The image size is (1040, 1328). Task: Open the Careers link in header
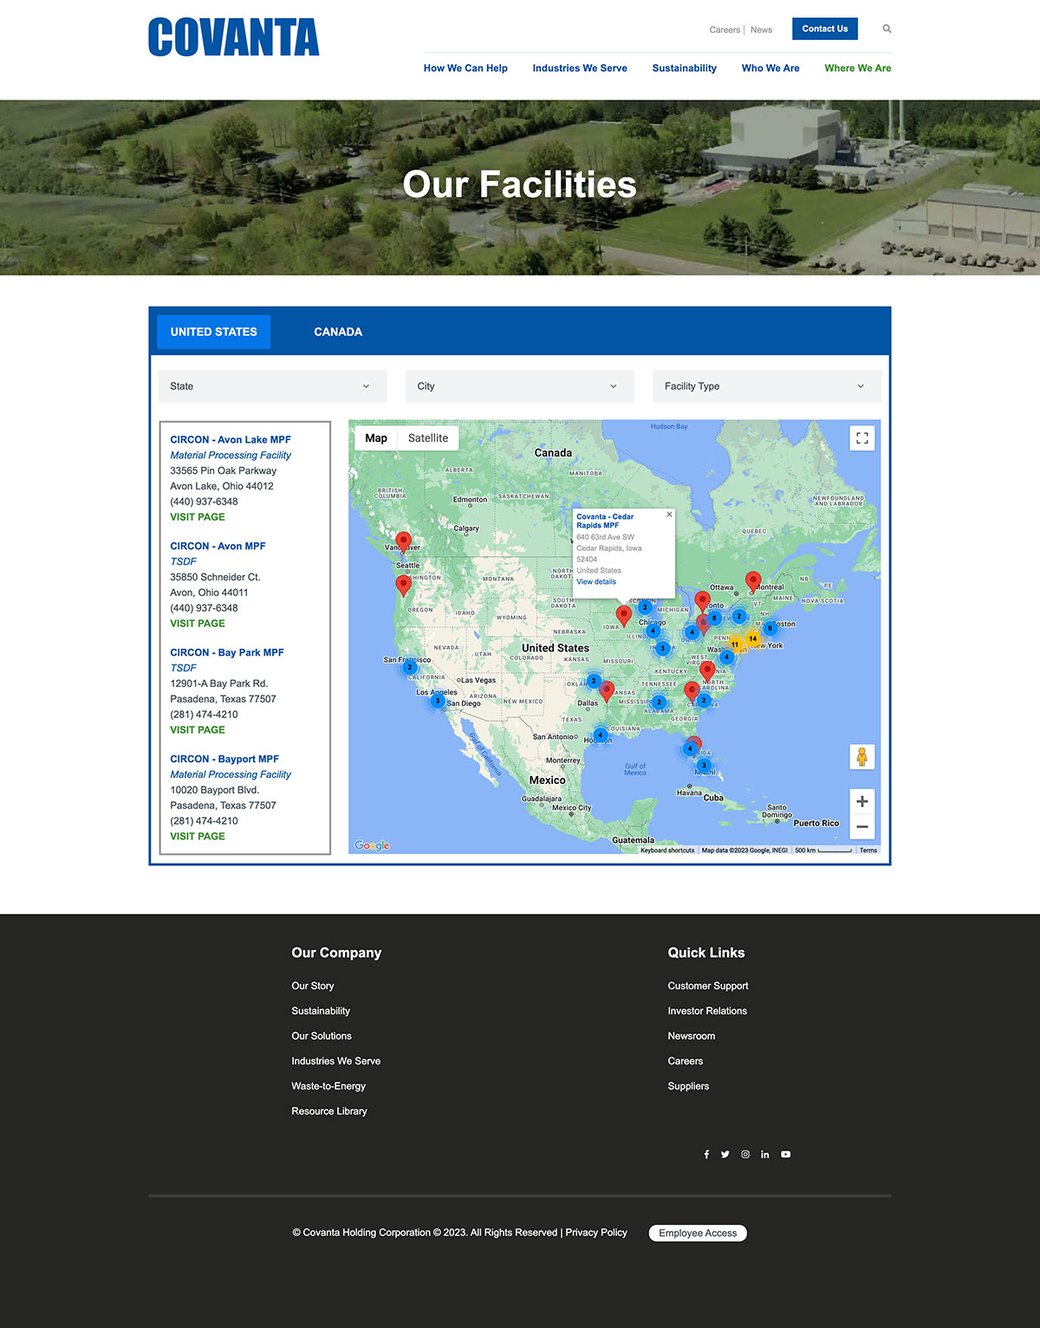click(x=725, y=30)
